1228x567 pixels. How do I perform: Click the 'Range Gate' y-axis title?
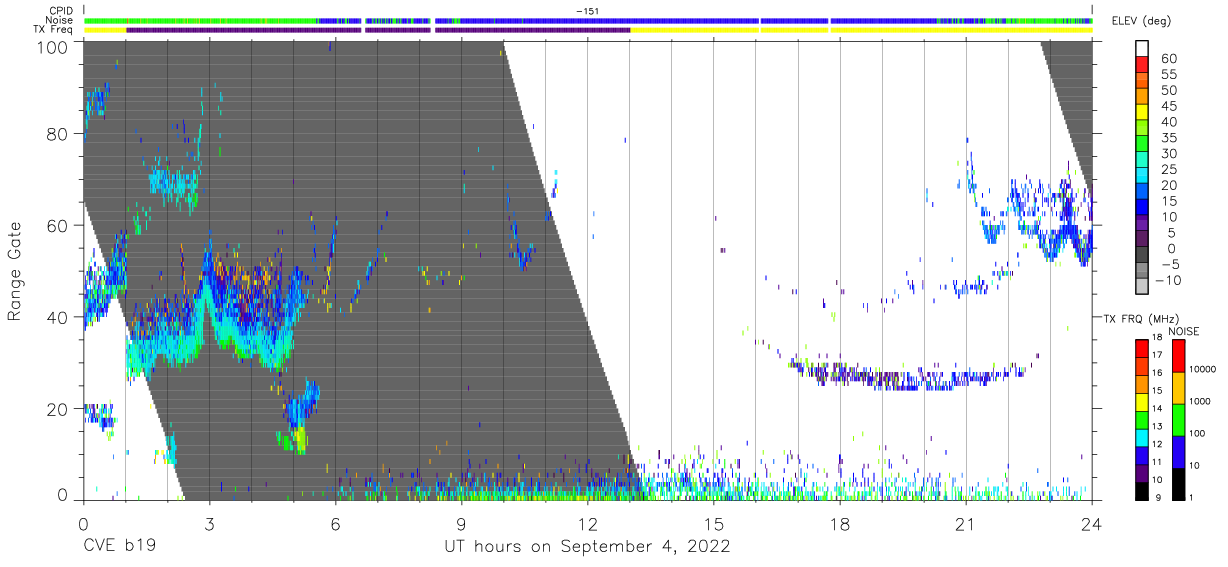15,271
